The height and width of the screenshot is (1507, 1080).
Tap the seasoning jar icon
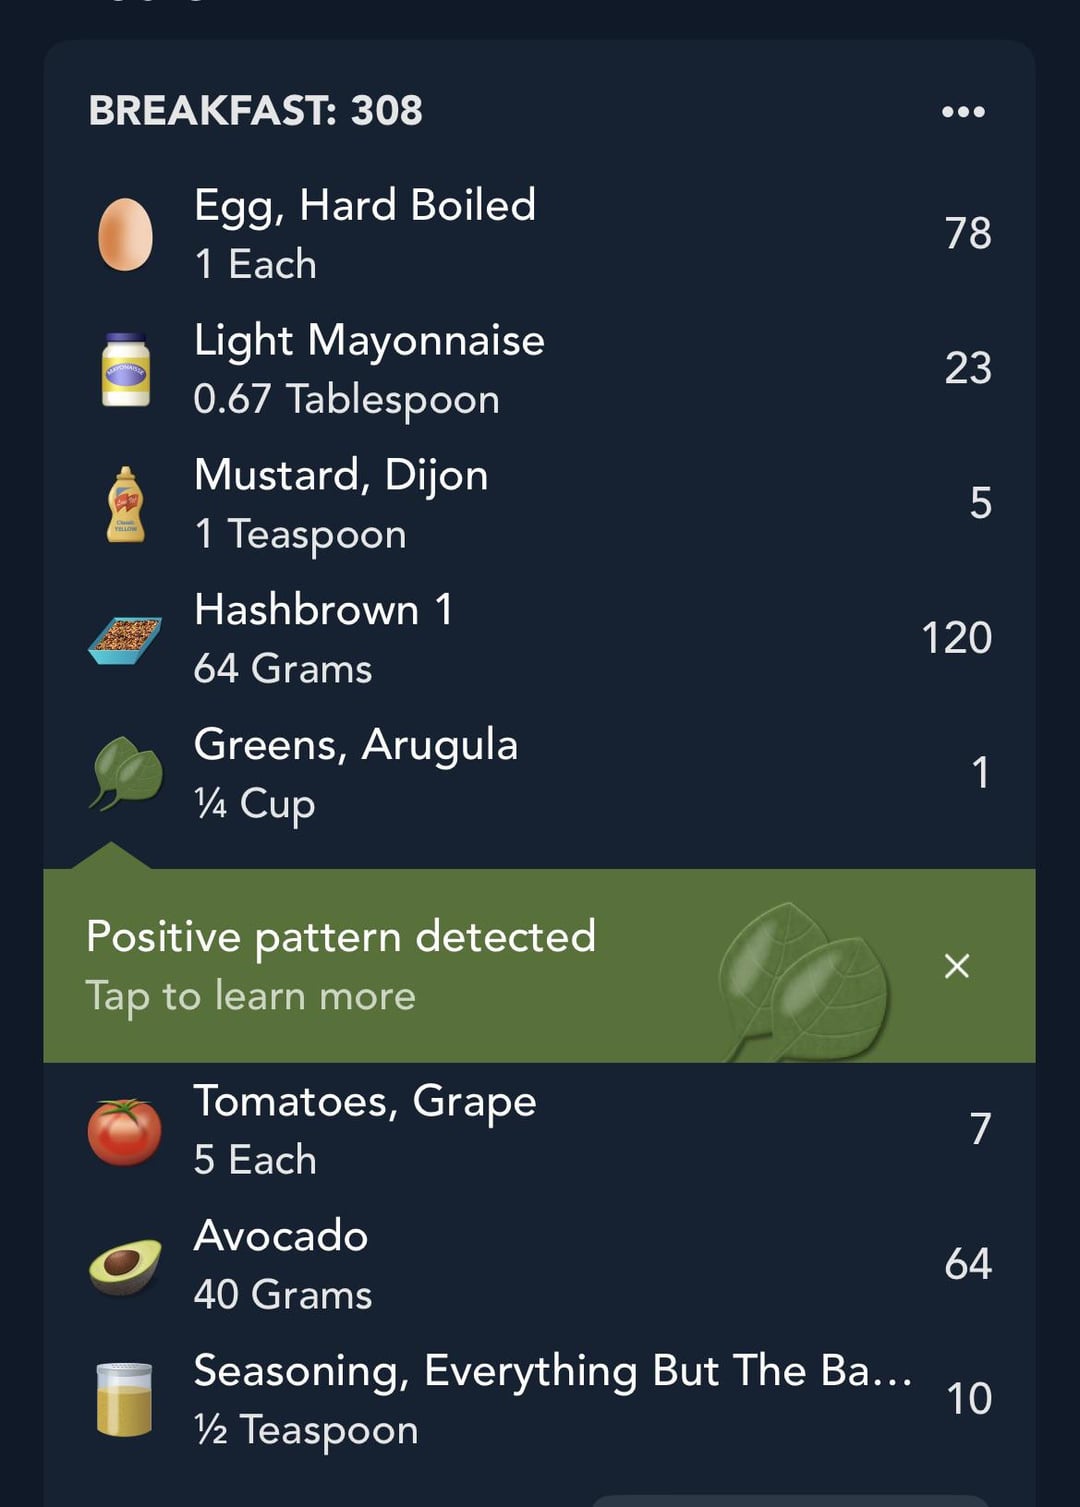(x=124, y=1400)
